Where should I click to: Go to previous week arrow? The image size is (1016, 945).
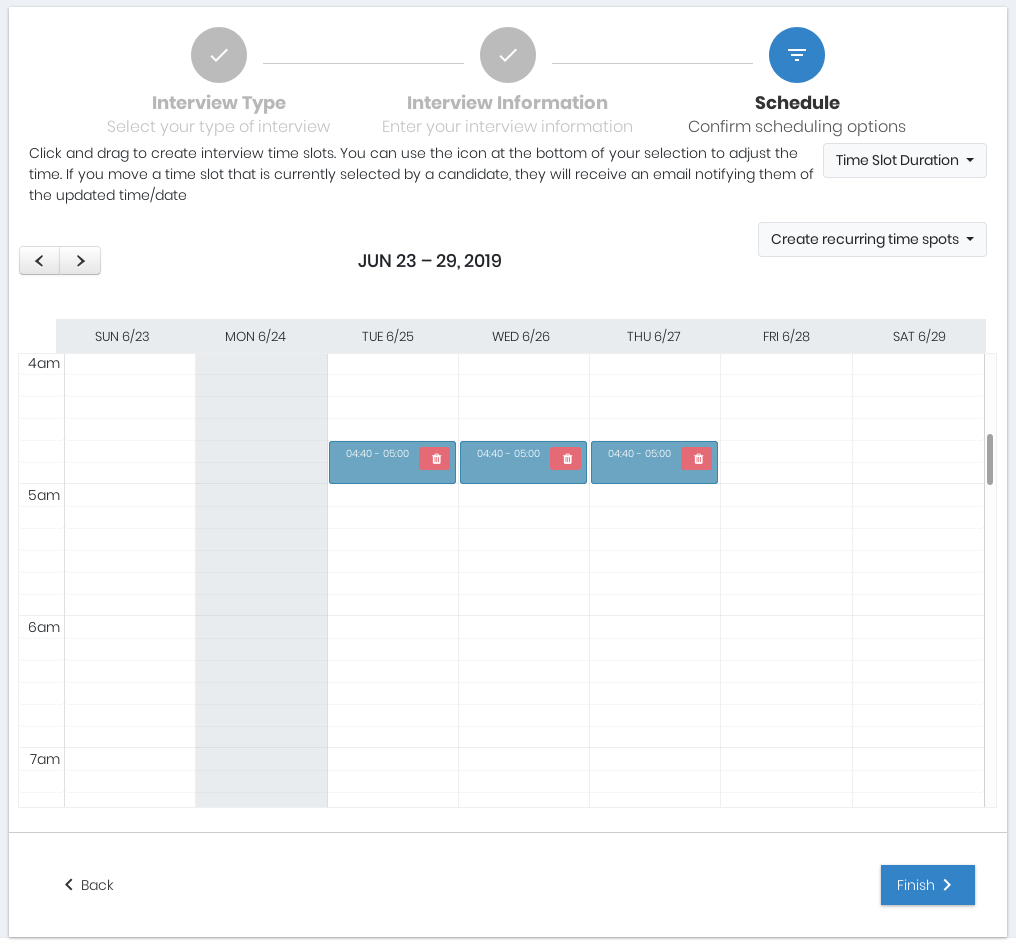40,261
